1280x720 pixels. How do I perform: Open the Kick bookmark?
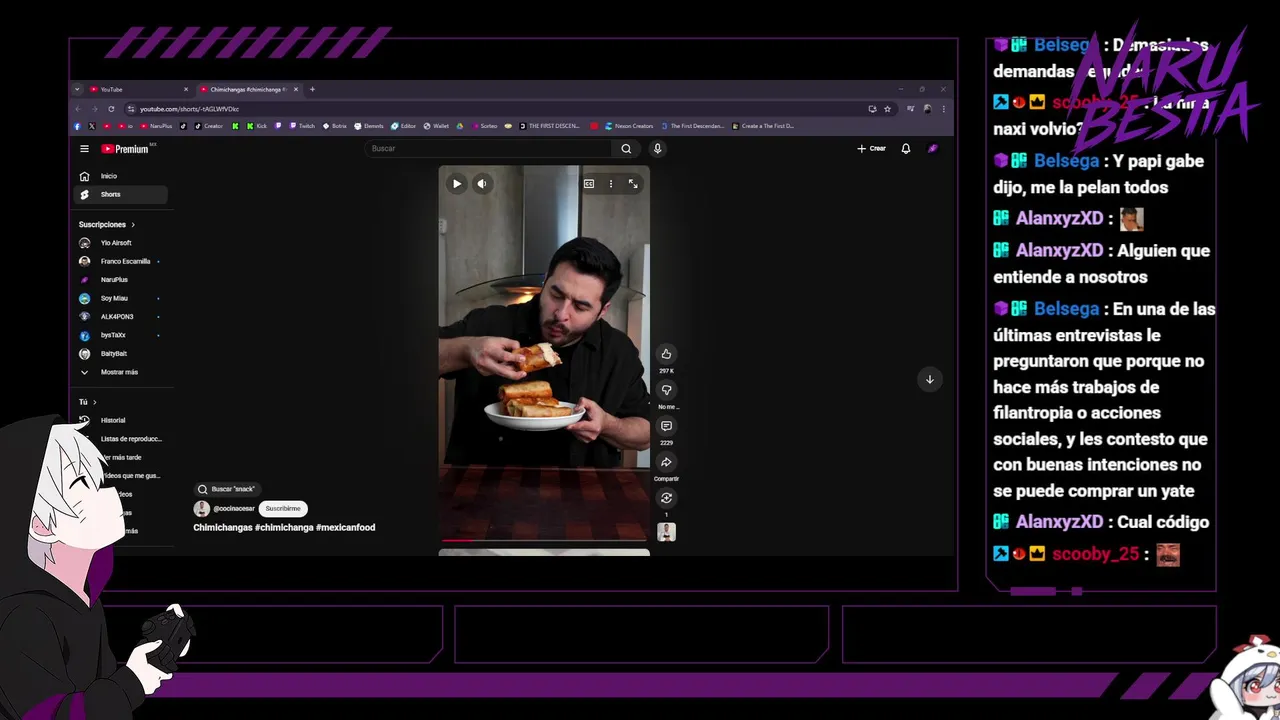(259, 126)
